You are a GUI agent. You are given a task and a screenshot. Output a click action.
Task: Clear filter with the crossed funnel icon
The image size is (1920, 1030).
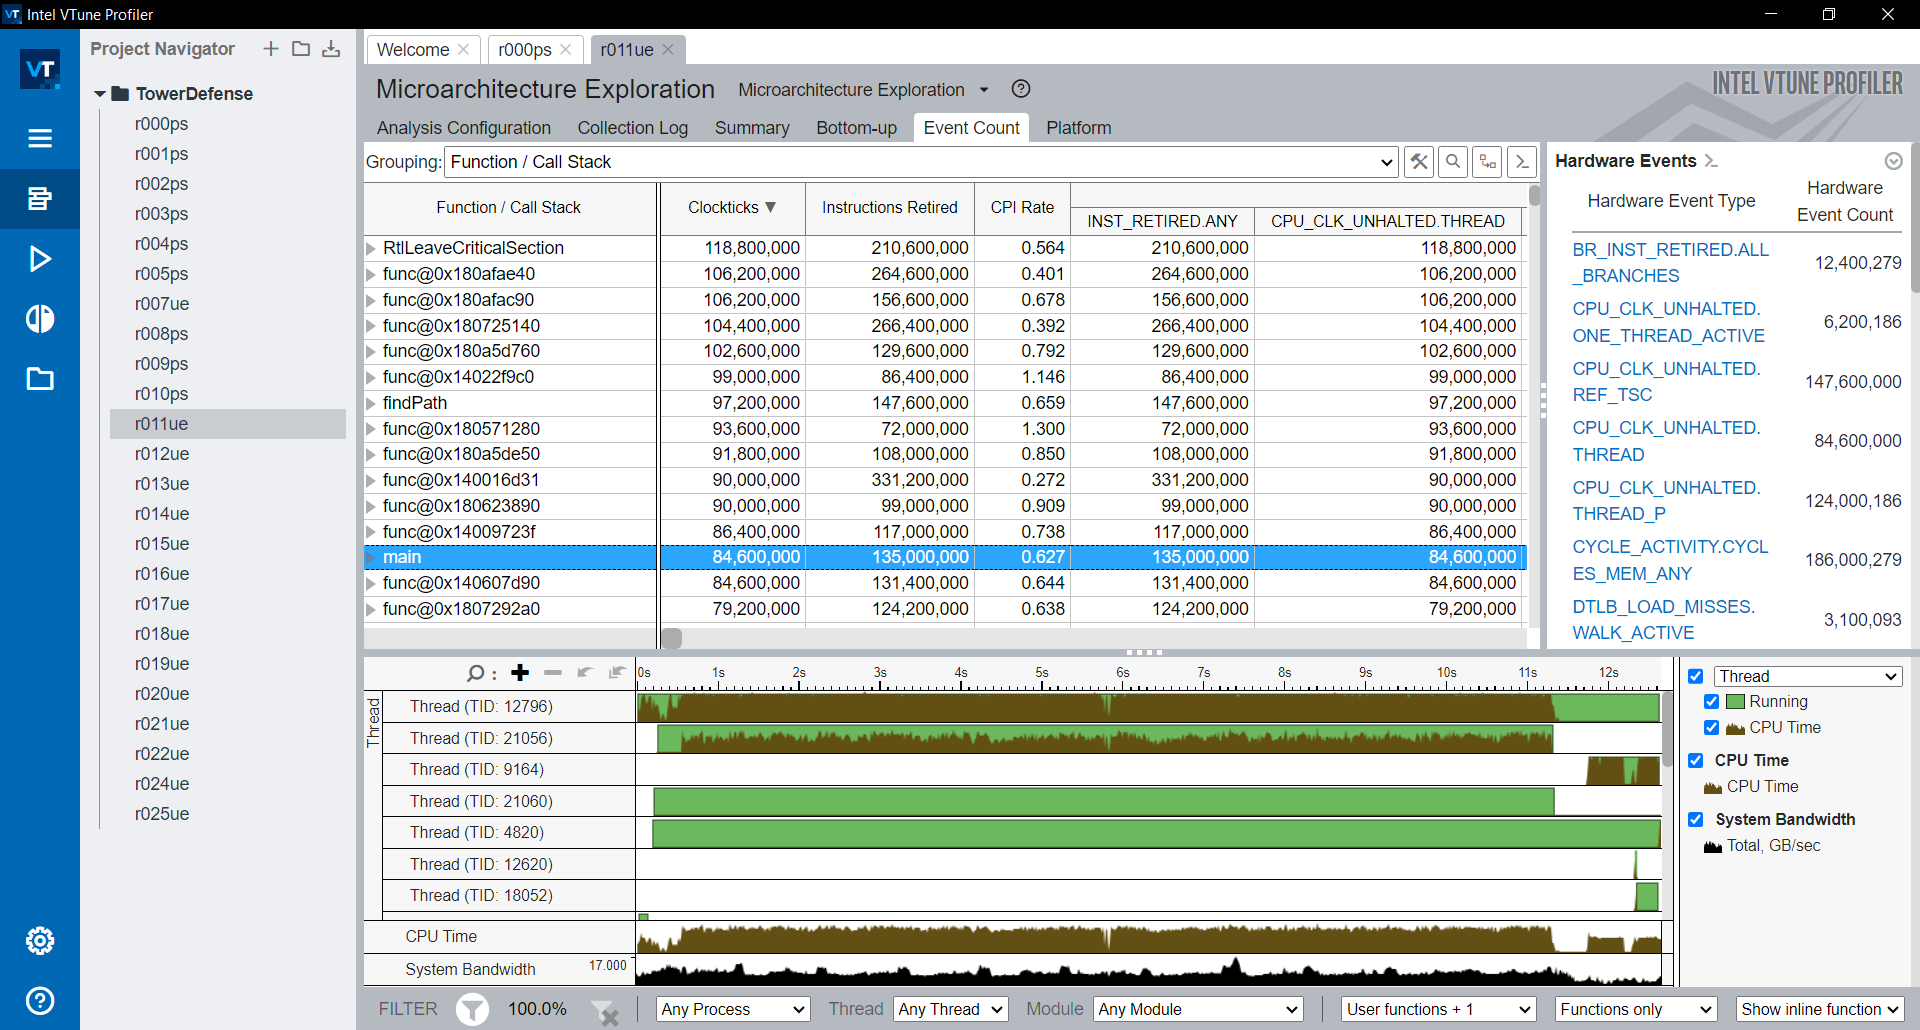pyautogui.click(x=605, y=1011)
